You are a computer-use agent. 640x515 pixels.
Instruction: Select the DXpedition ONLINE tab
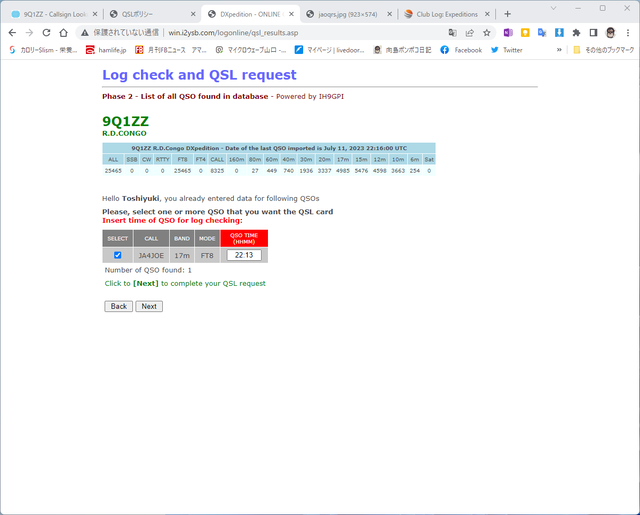pyautogui.click(x=250, y=14)
